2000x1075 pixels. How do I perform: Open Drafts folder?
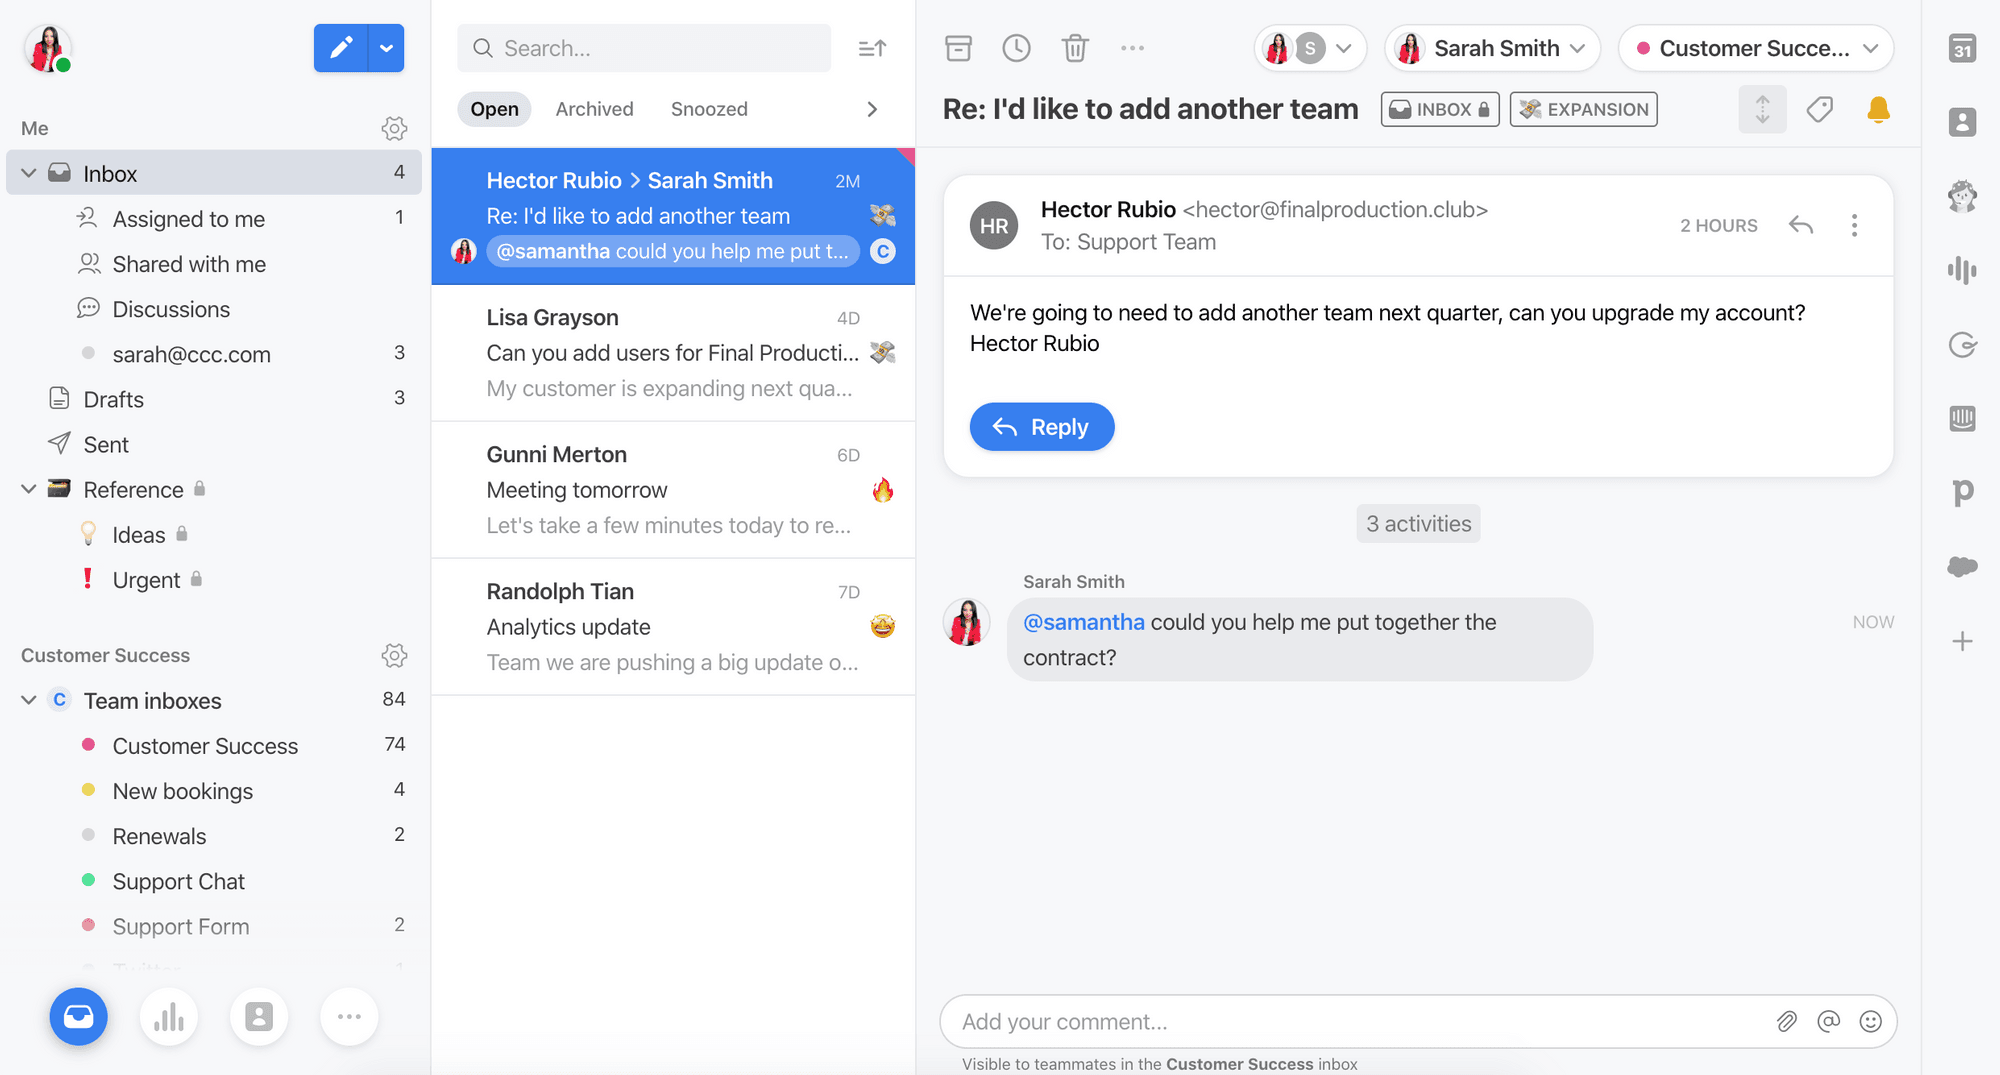tap(214, 399)
